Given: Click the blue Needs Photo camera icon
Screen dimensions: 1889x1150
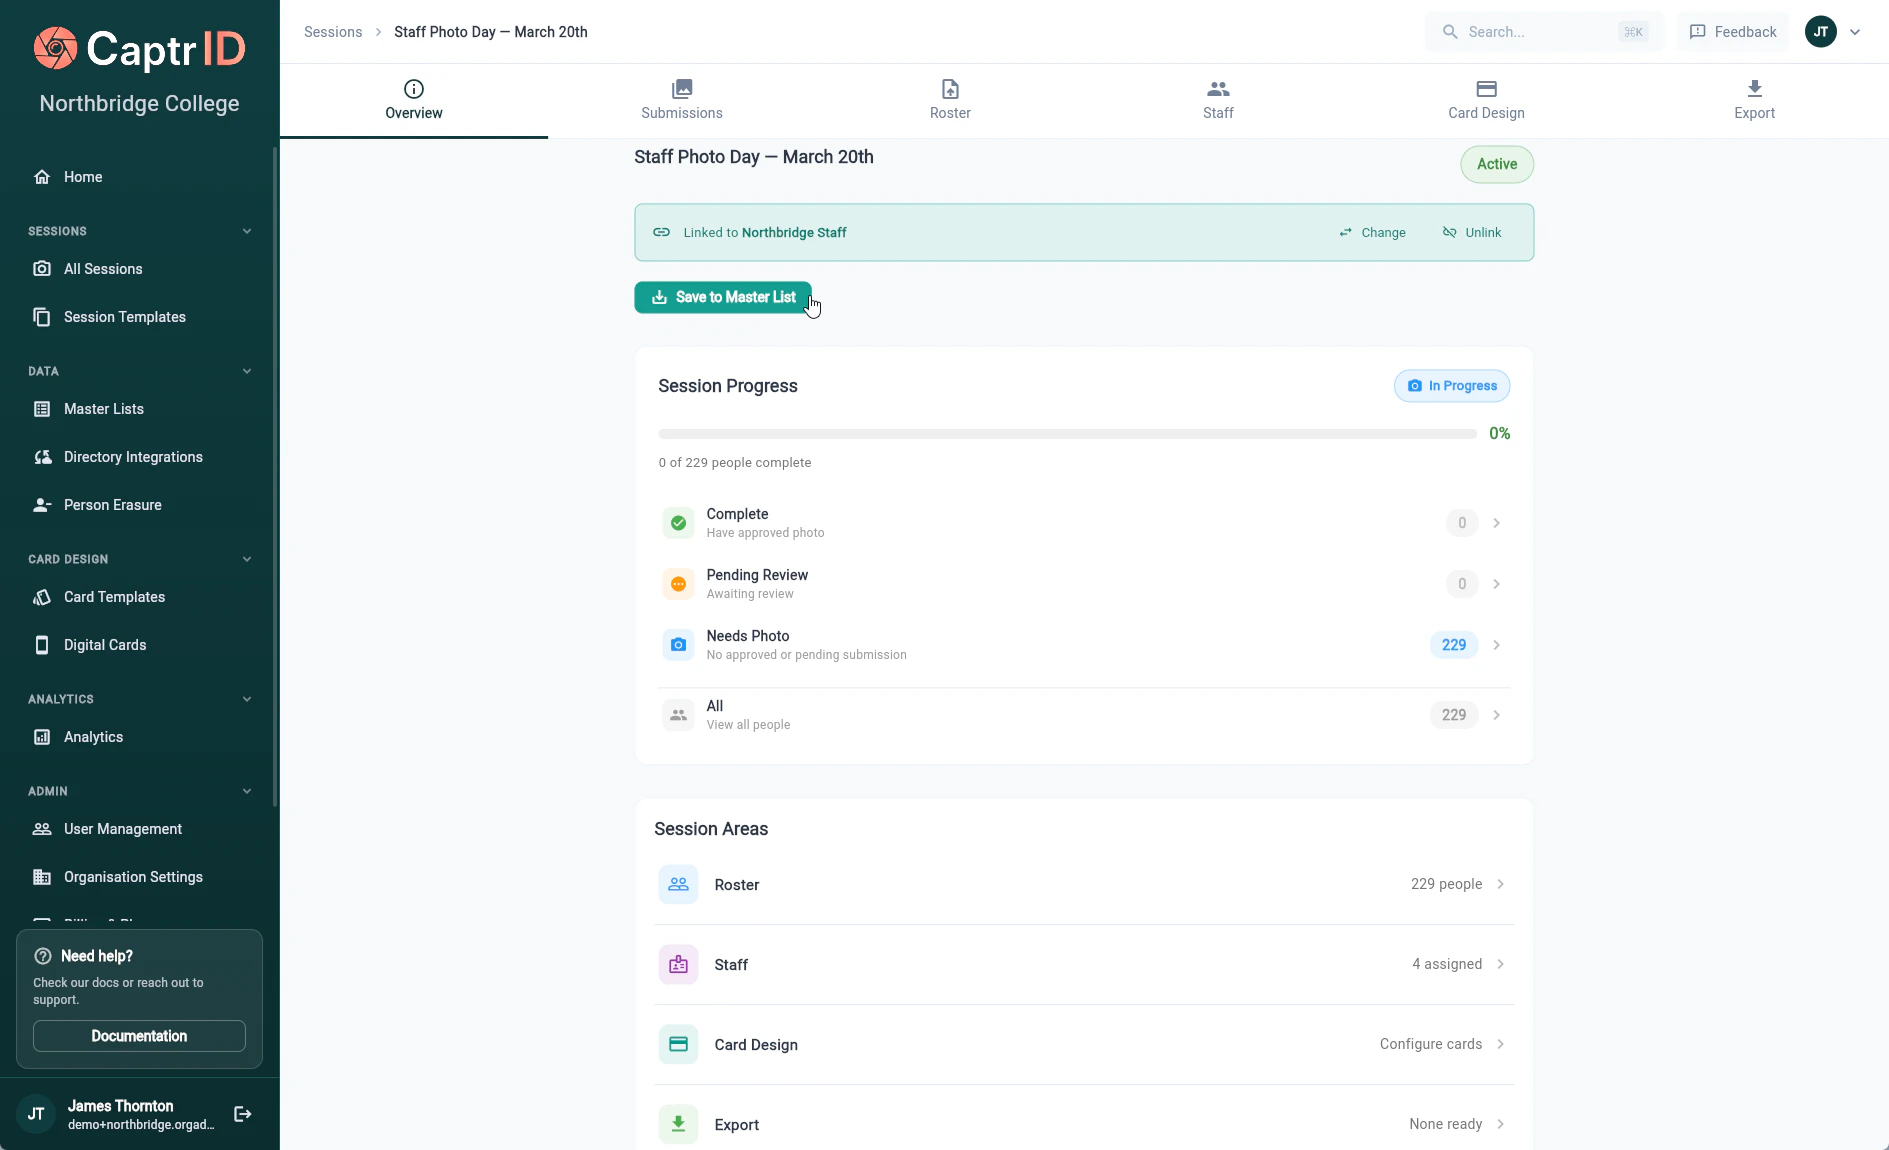Looking at the screenshot, I should point(678,645).
